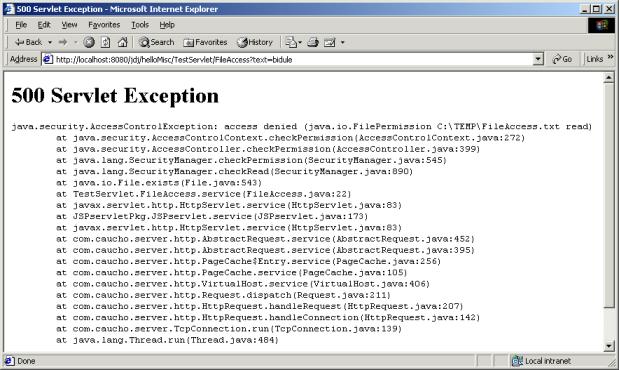
Task: Click the page icon in the address bar
Action: 48,59
